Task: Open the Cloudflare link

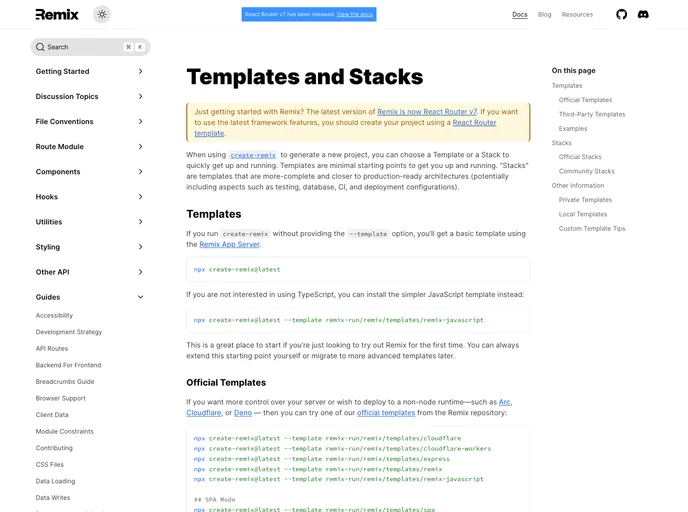Action: [x=205, y=412]
